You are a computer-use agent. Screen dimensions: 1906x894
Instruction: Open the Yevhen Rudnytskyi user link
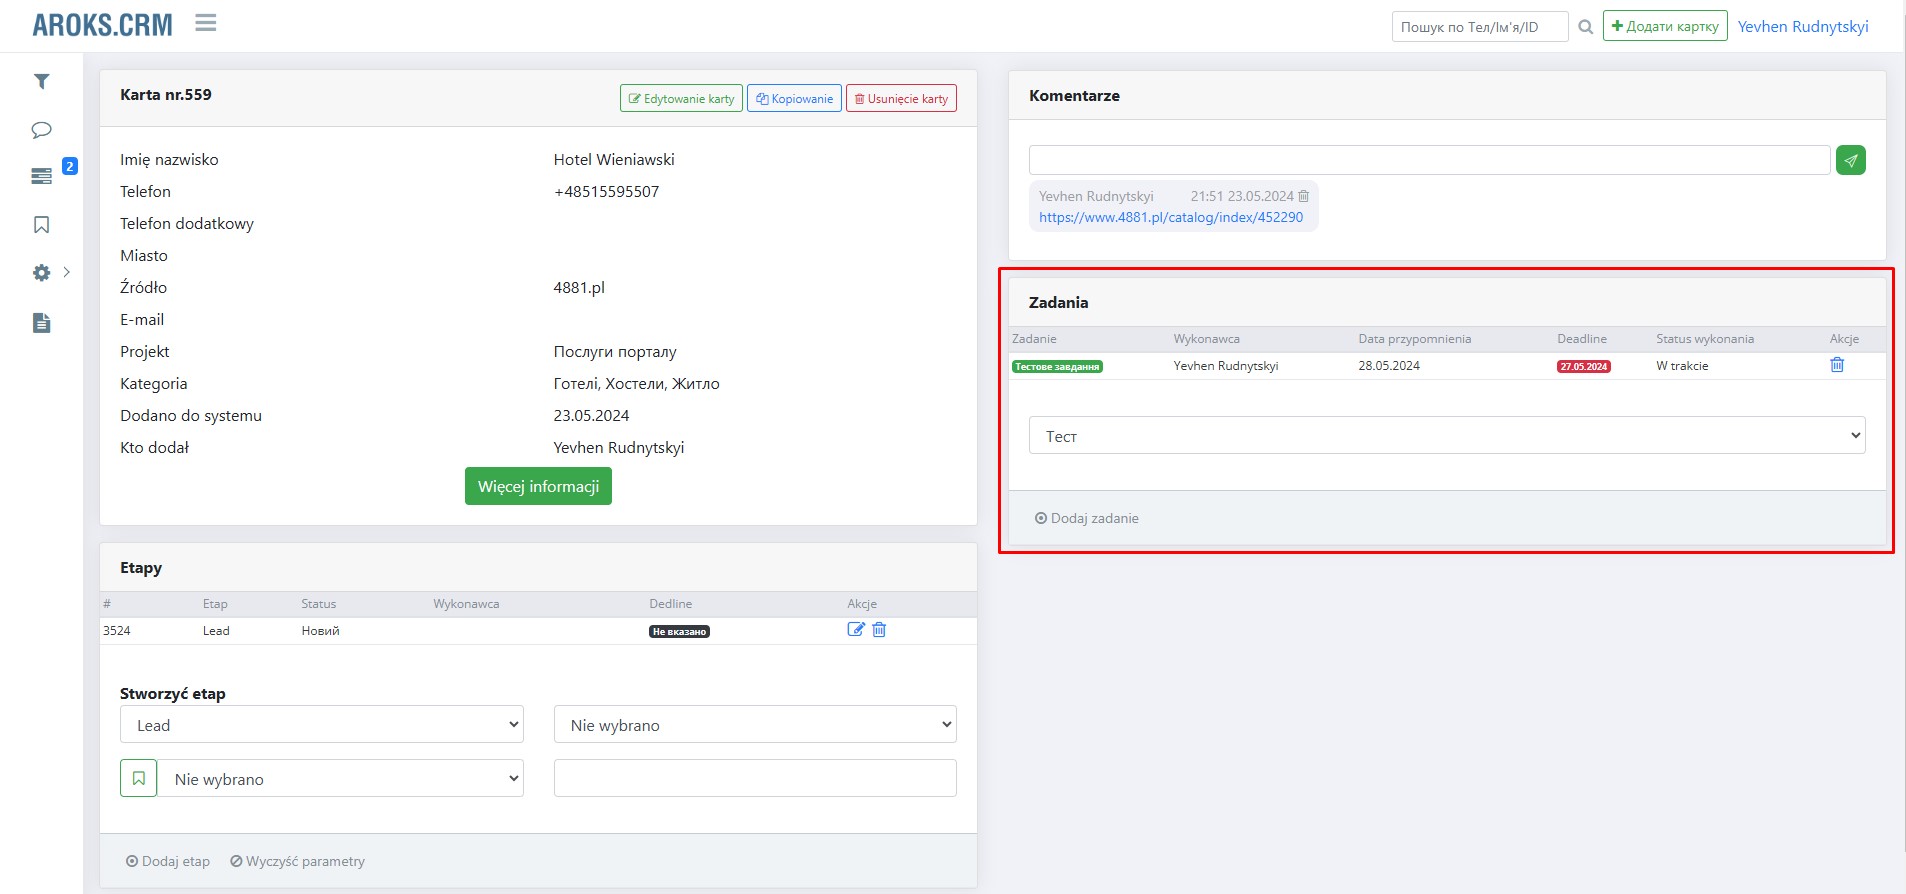1803,26
